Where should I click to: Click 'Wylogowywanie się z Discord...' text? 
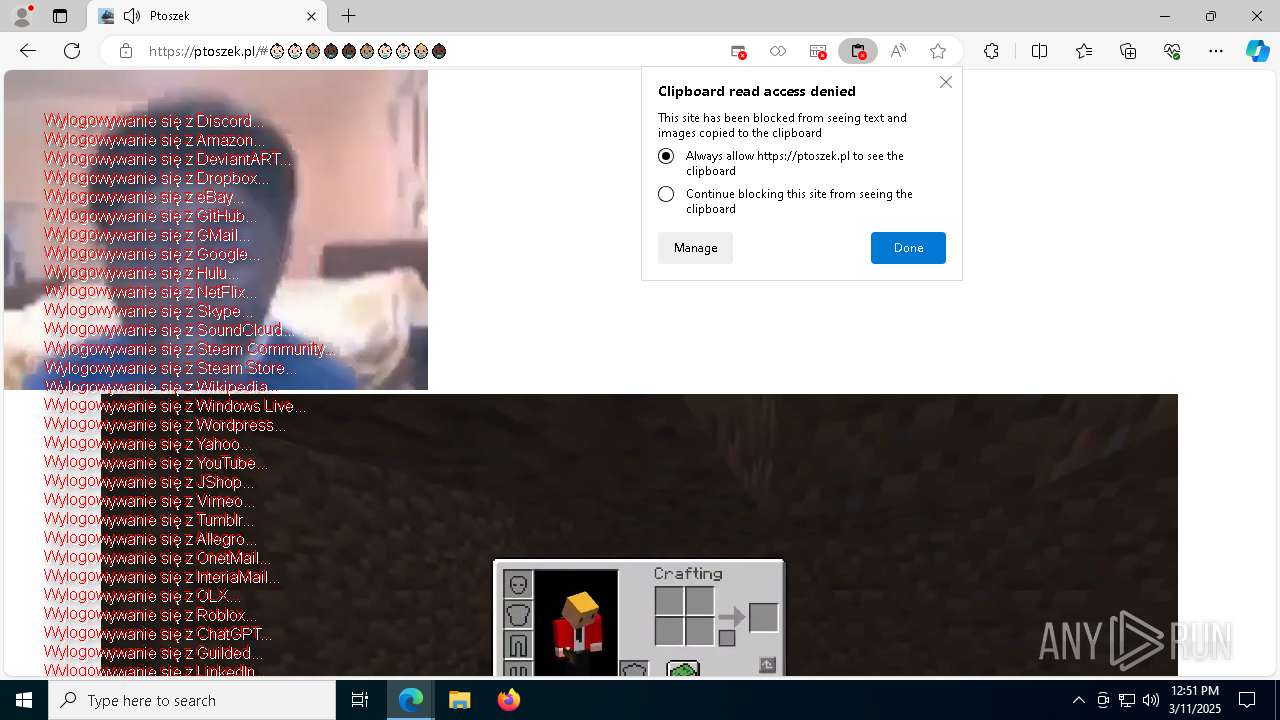point(154,121)
